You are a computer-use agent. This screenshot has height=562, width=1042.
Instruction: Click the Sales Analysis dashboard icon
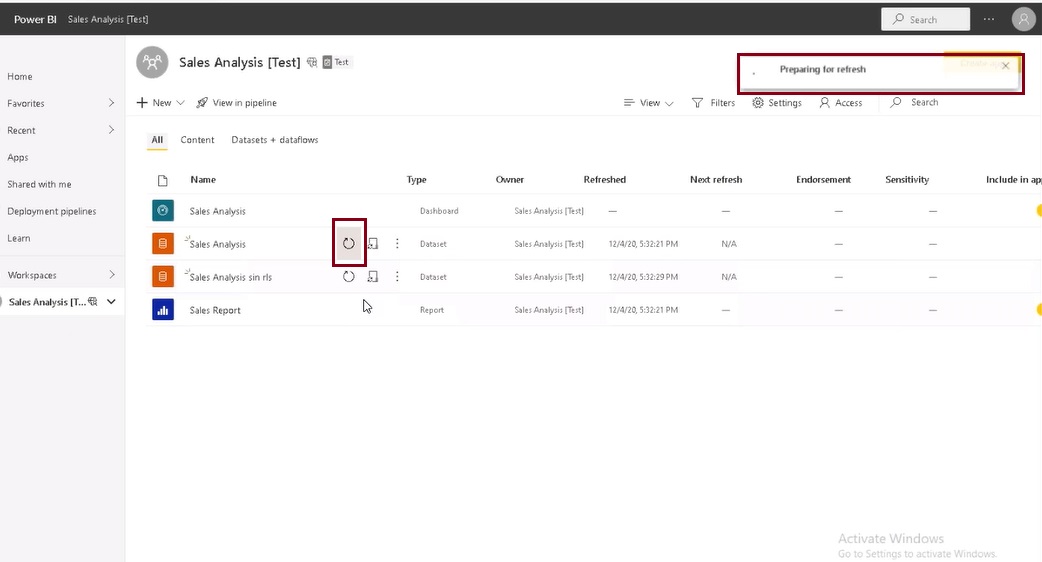(163, 211)
